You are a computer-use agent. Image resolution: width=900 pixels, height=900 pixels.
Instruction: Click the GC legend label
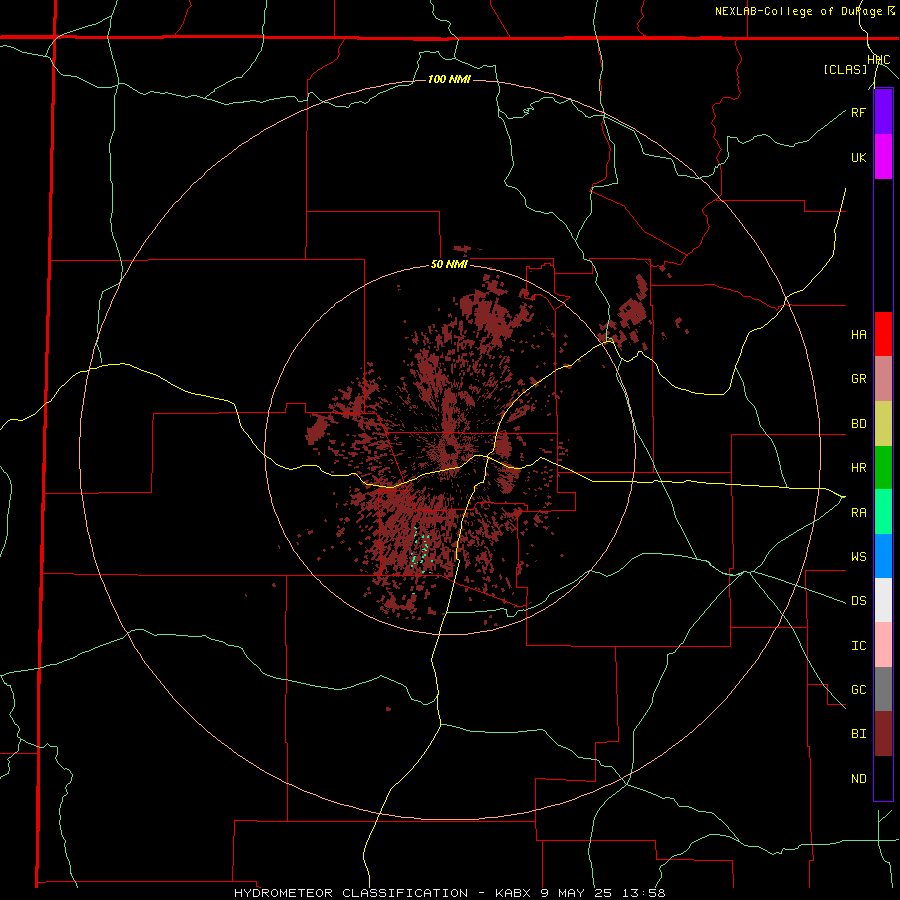858,690
